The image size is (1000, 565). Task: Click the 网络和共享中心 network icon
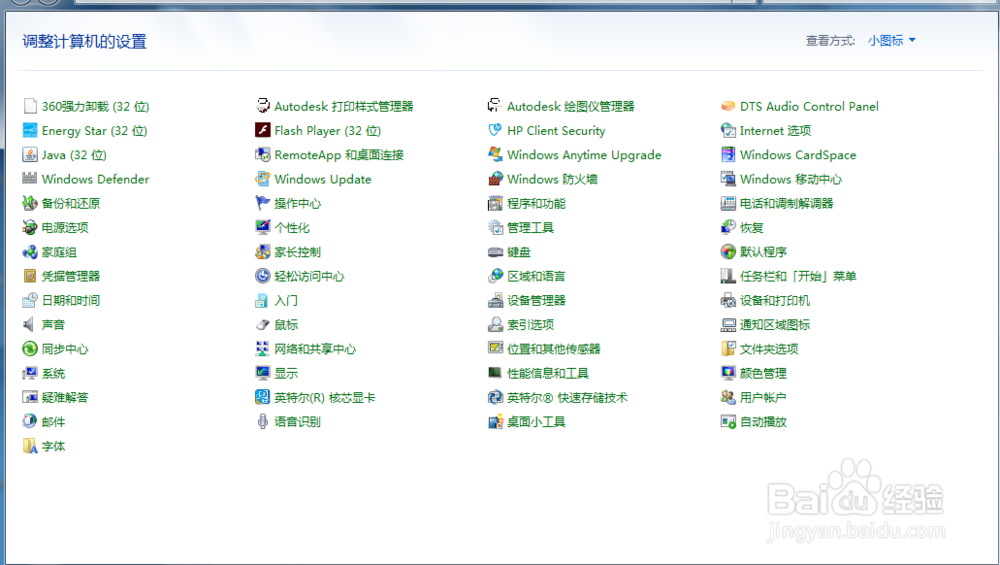point(262,348)
